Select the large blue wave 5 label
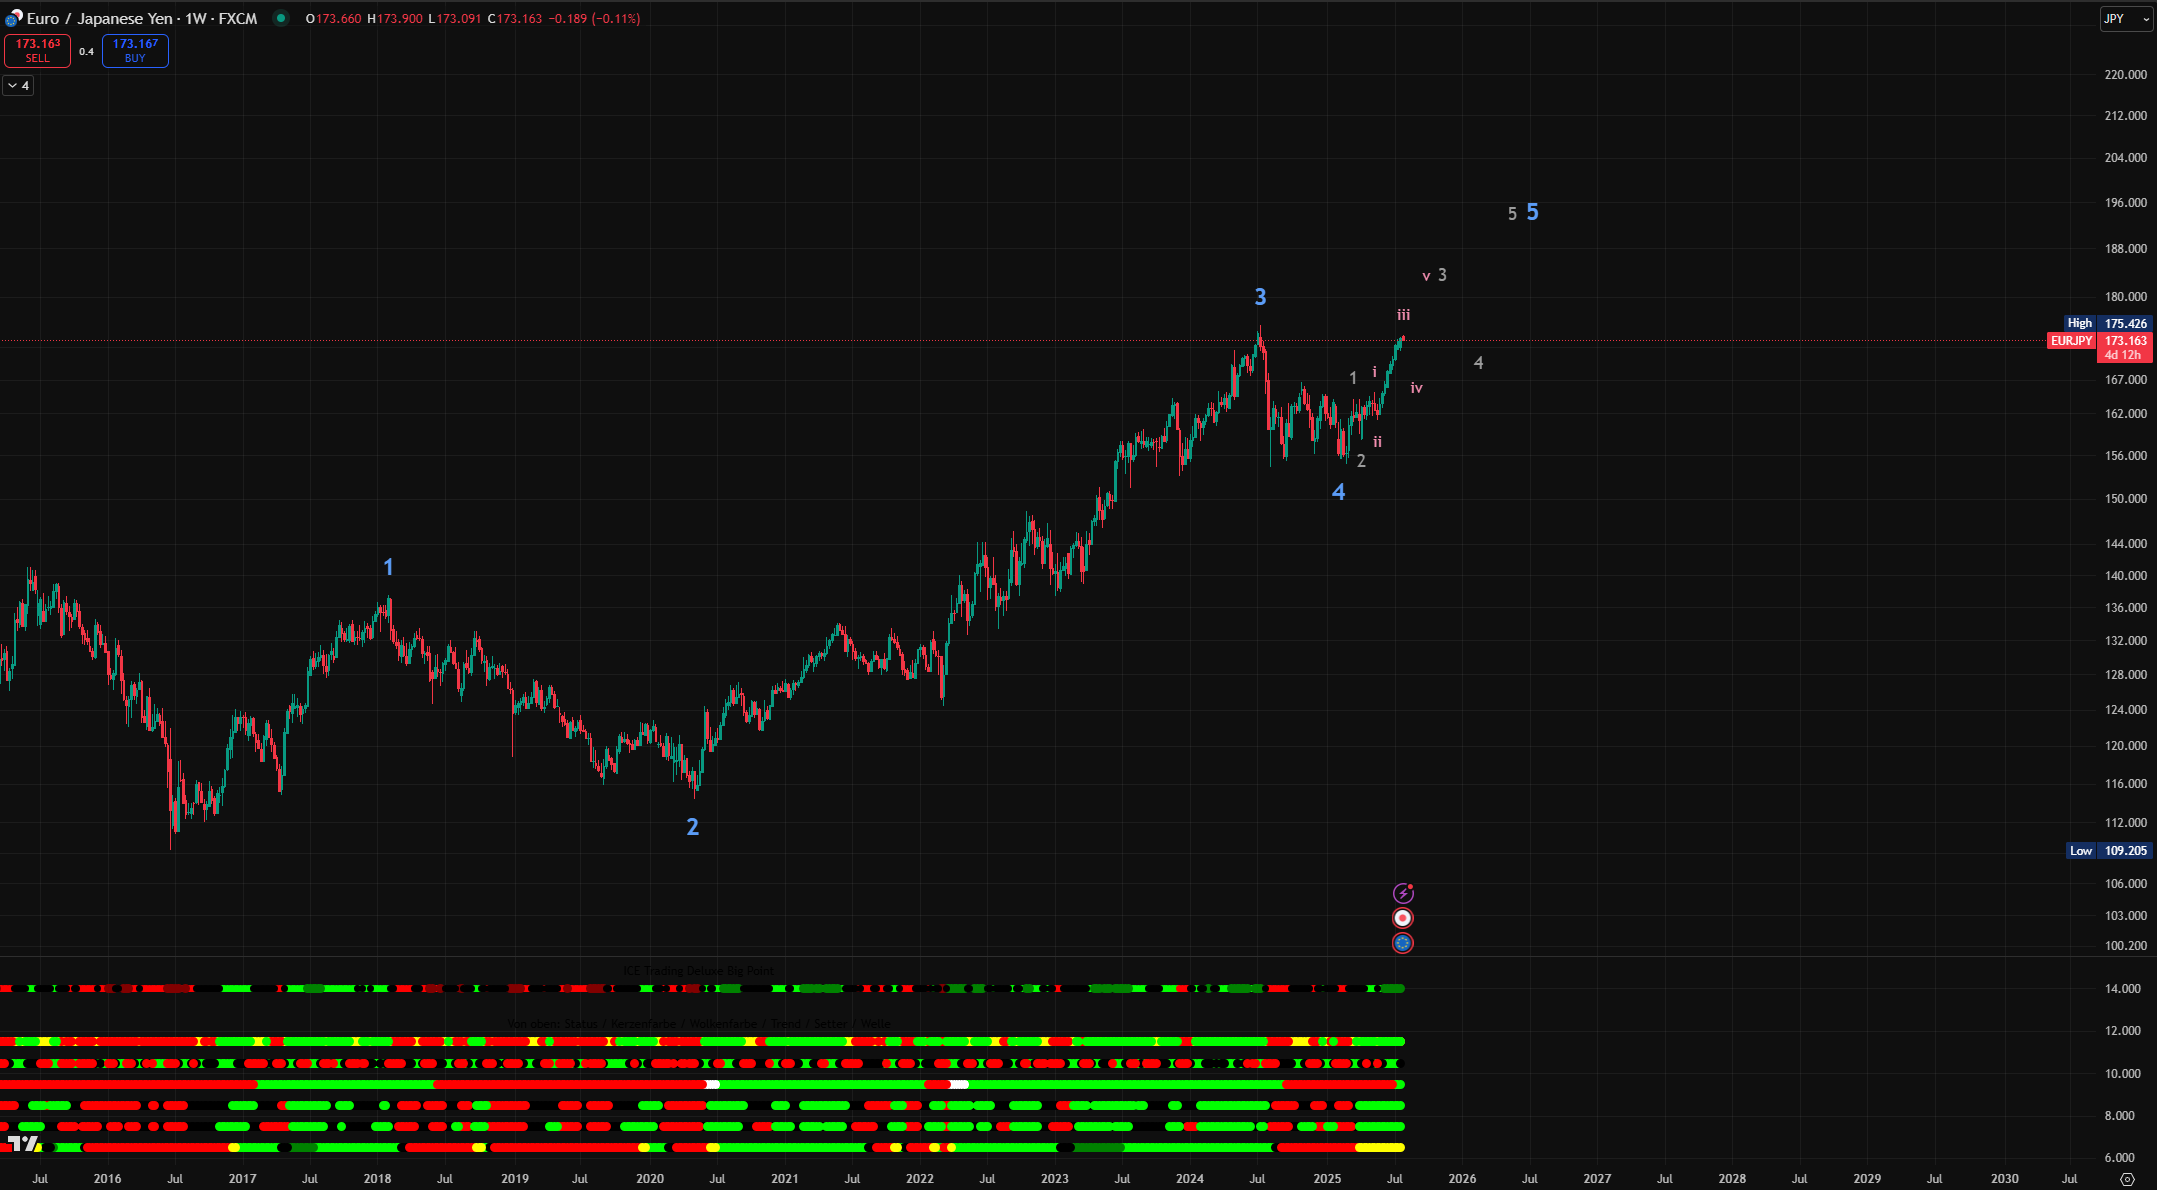The width and height of the screenshot is (2157, 1190). pos(1532,212)
